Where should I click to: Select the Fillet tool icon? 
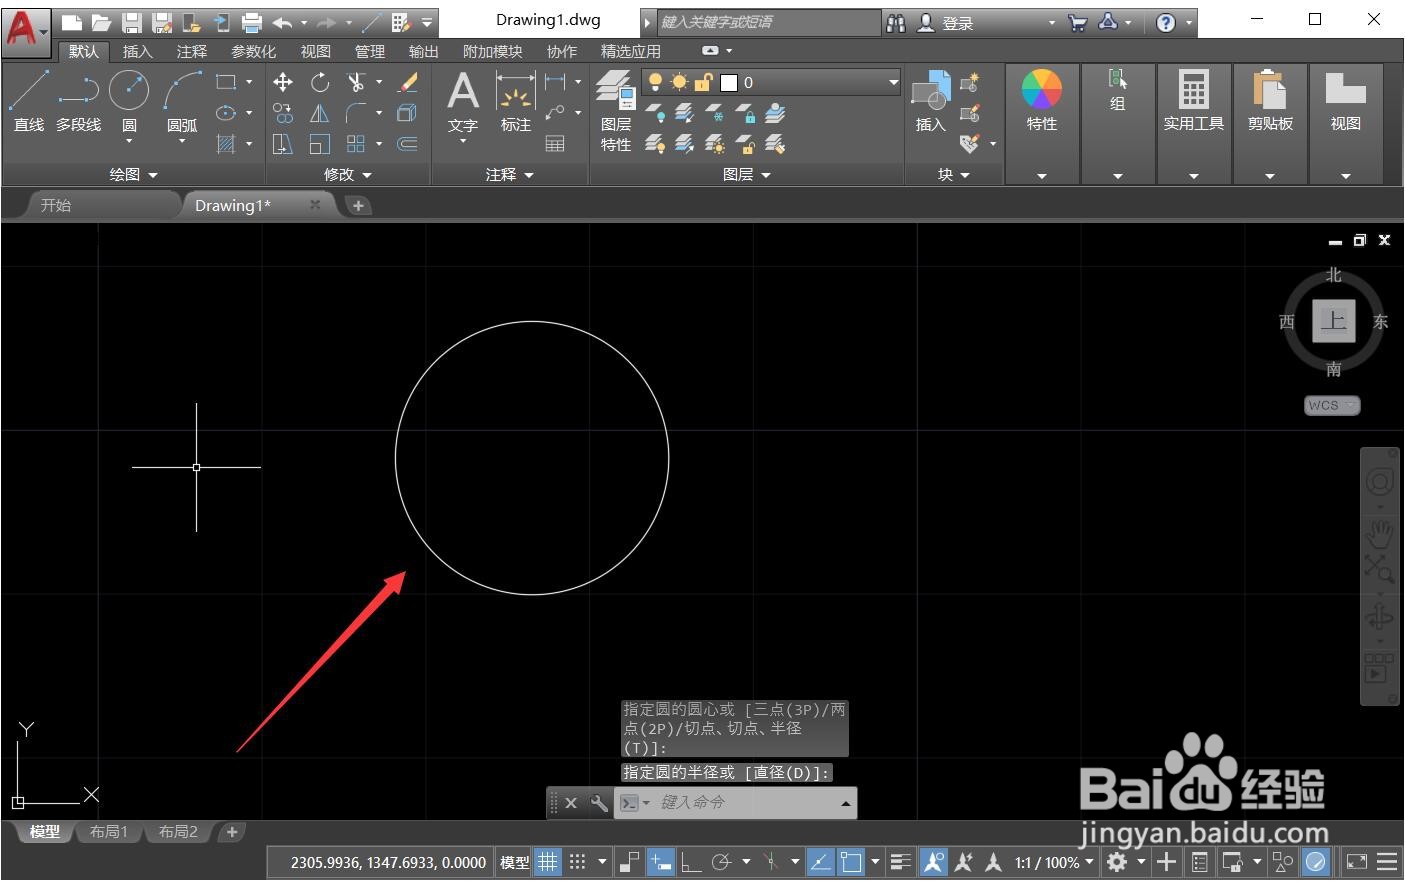pyautogui.click(x=357, y=113)
